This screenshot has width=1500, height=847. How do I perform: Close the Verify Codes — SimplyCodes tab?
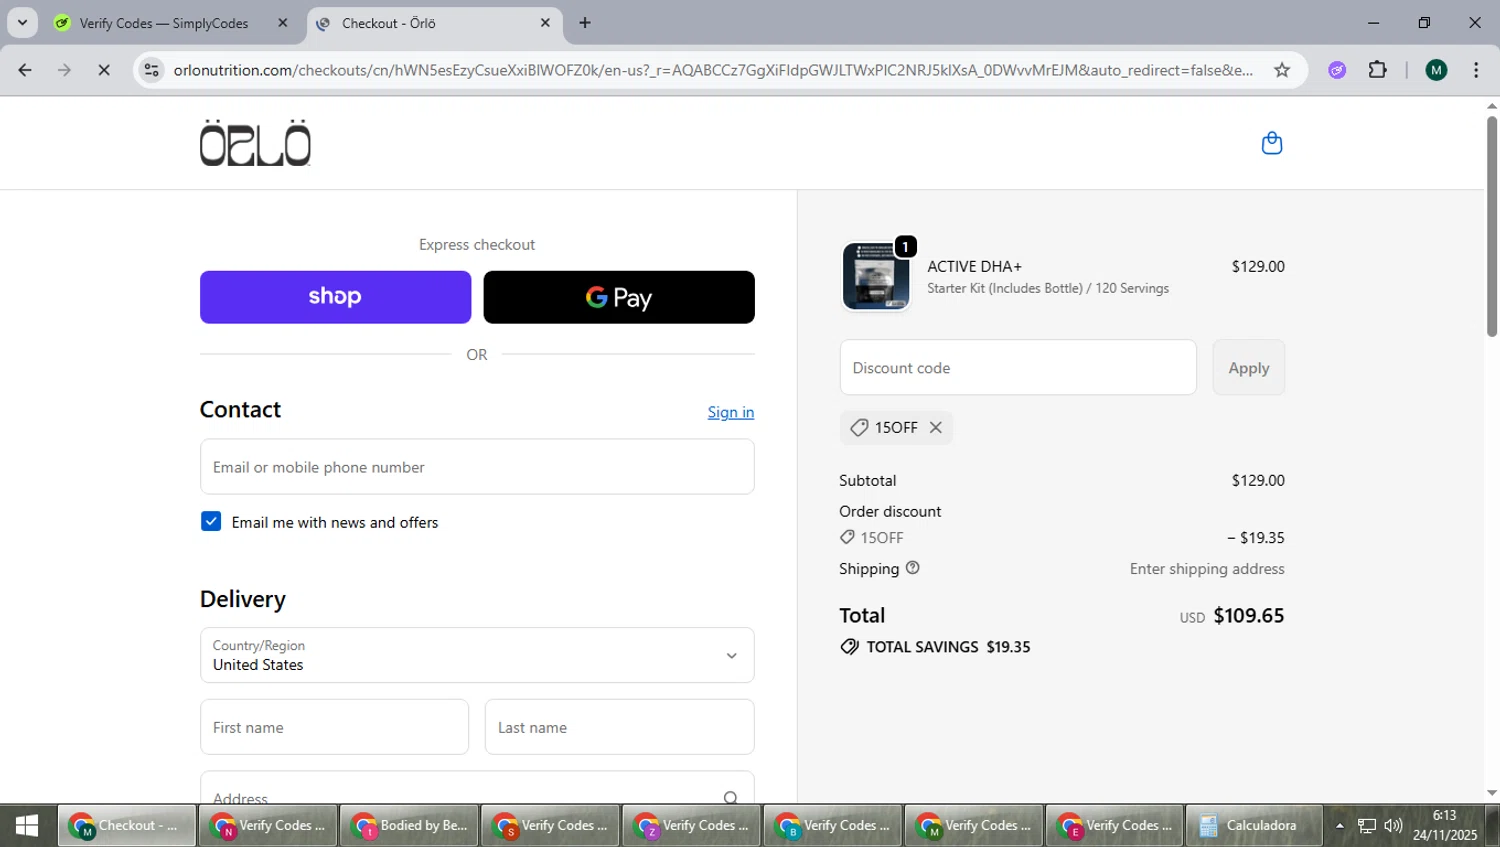pos(283,23)
